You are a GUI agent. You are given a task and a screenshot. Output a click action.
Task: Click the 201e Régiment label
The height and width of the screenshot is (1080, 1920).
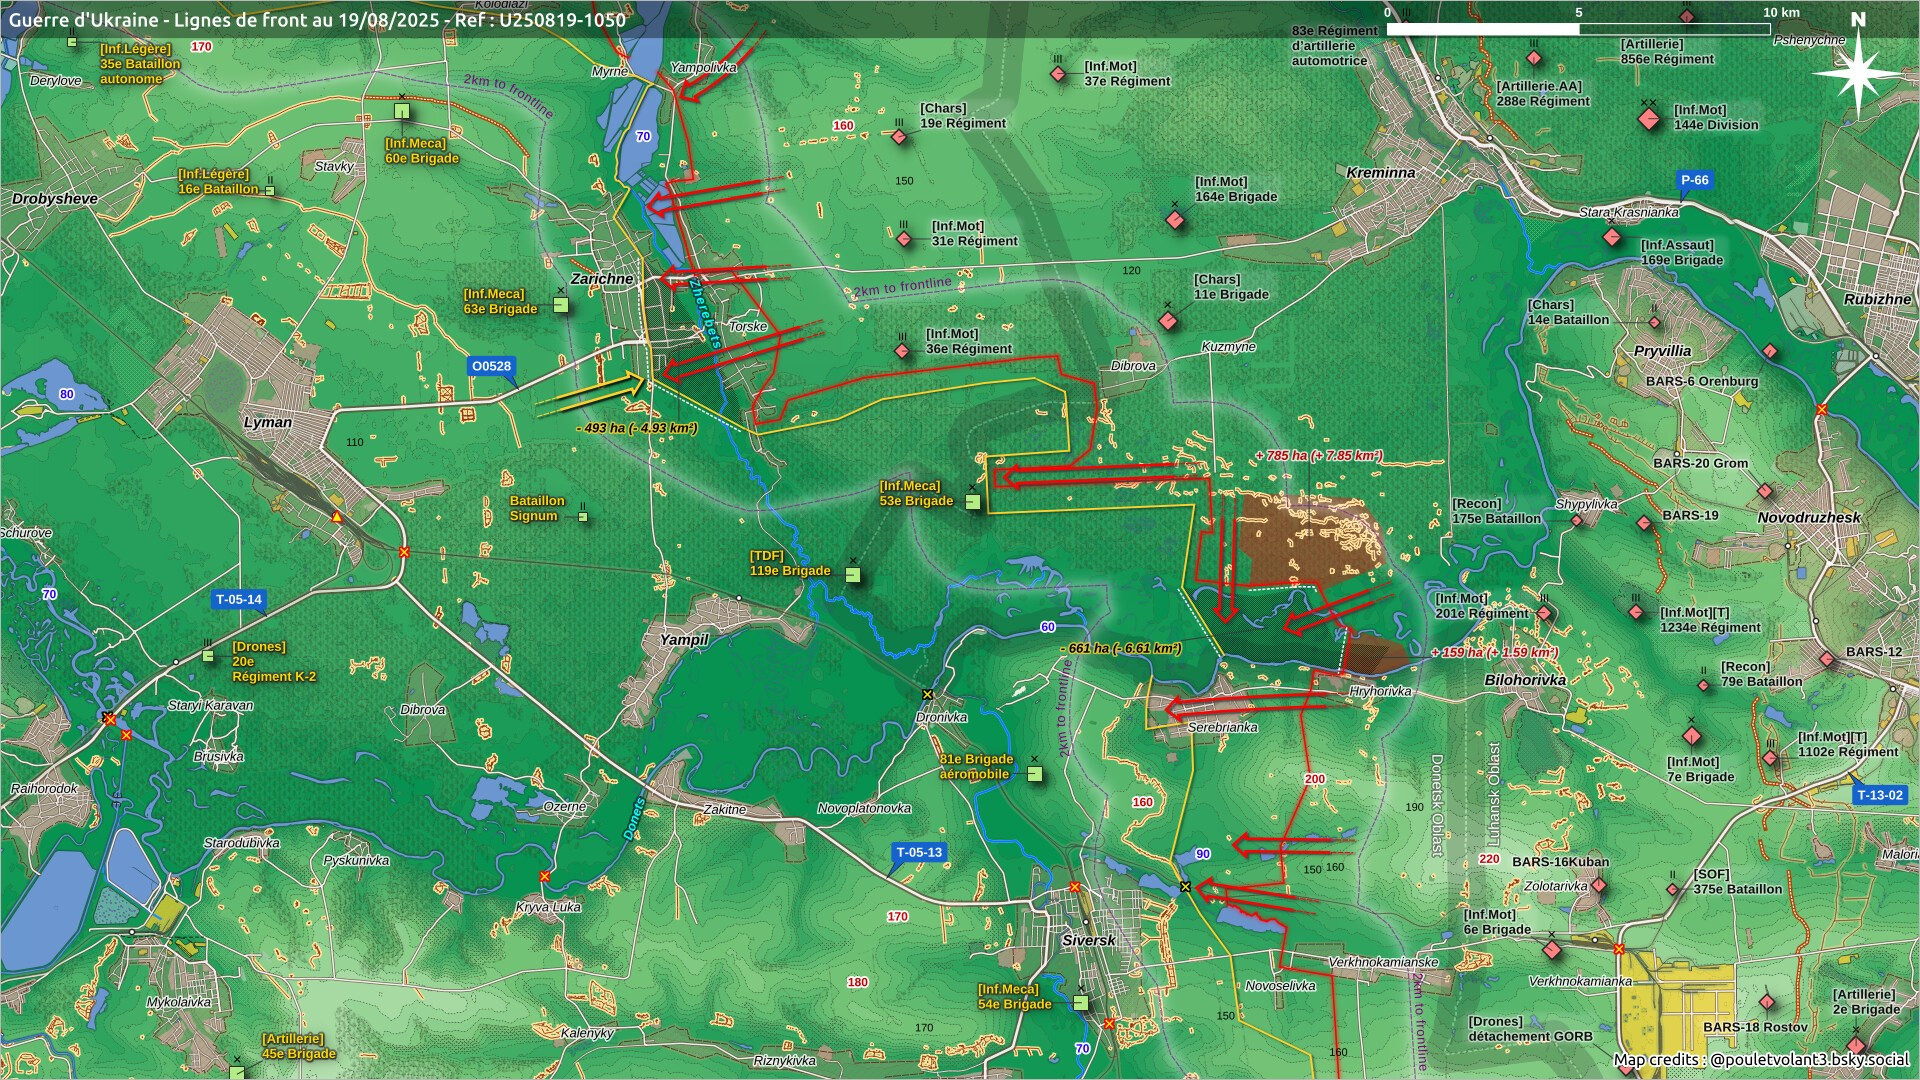click(1482, 606)
